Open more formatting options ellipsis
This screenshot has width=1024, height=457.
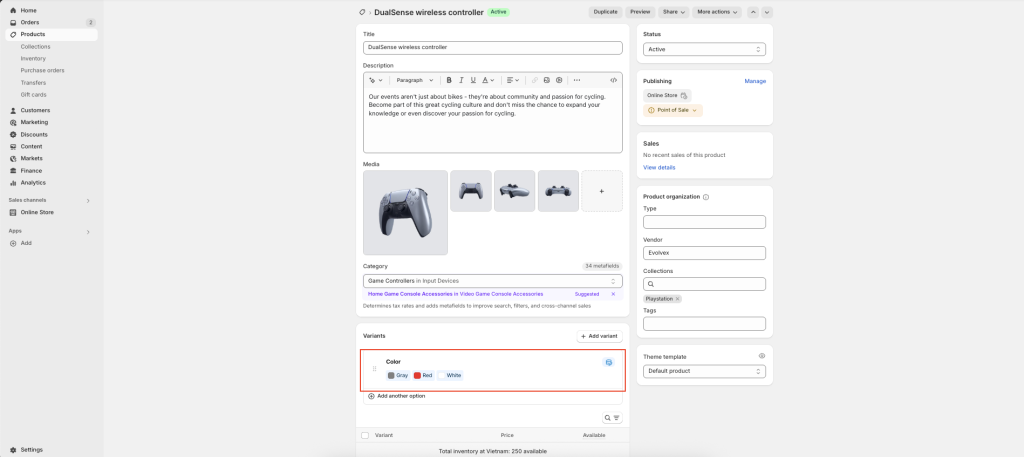pyautogui.click(x=577, y=80)
